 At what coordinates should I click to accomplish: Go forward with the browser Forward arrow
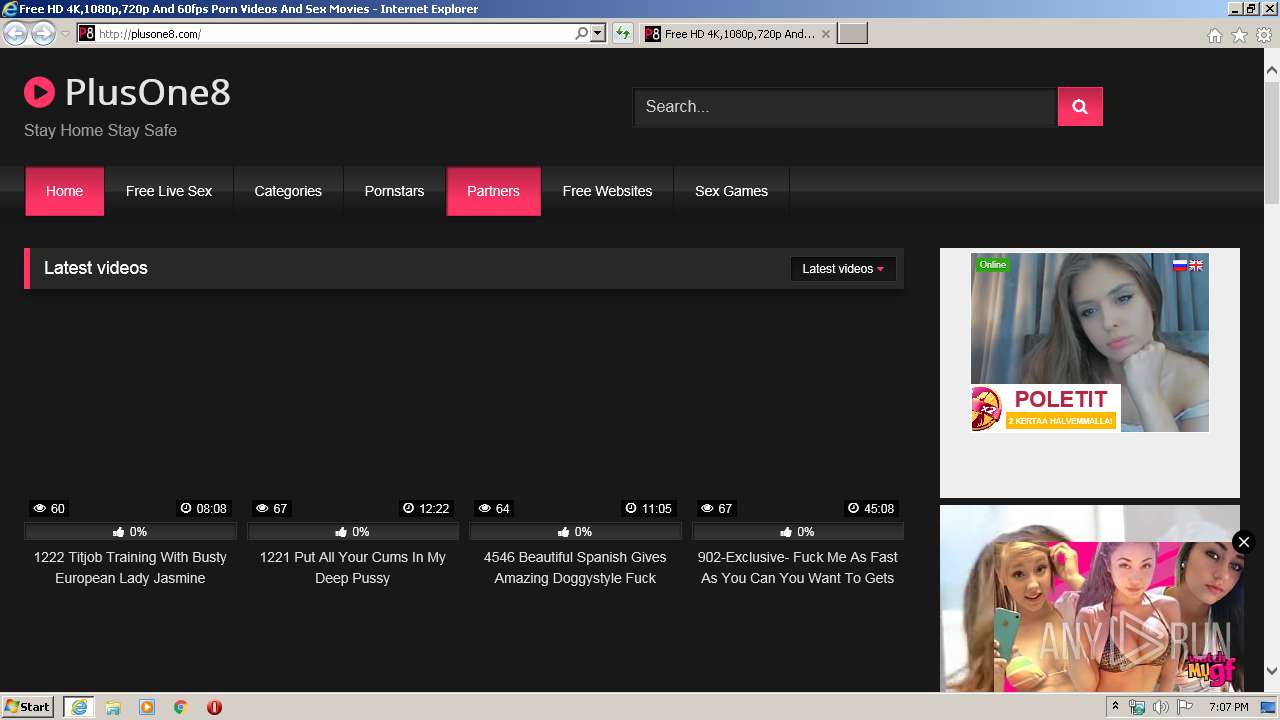pos(43,33)
